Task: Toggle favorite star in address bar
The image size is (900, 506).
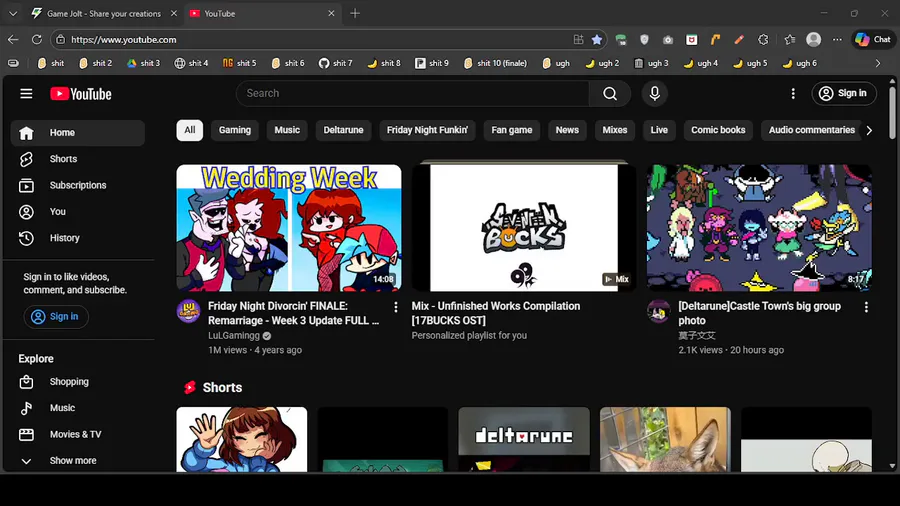Action: [x=597, y=40]
